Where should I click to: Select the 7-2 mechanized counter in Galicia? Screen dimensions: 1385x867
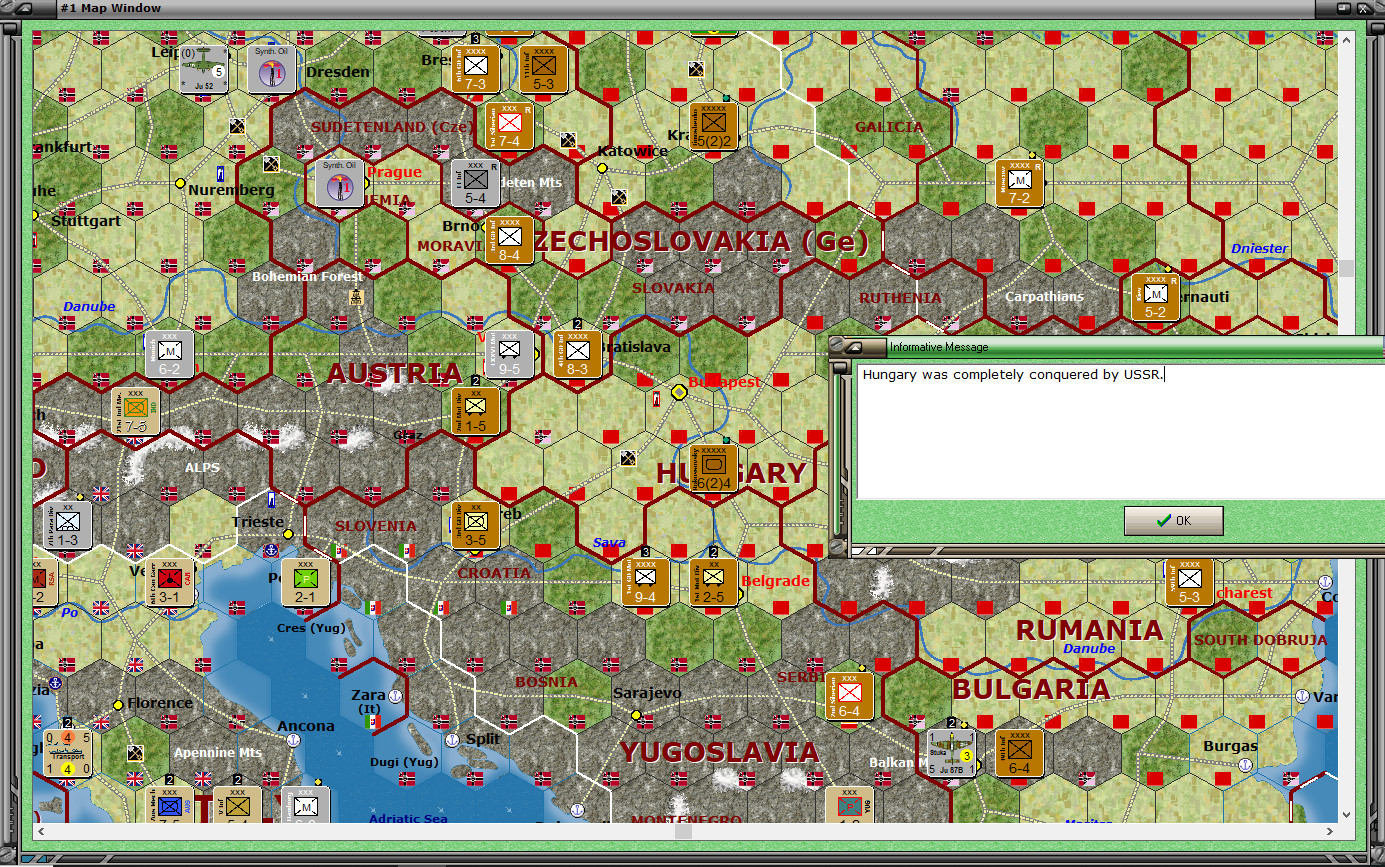1020,183
